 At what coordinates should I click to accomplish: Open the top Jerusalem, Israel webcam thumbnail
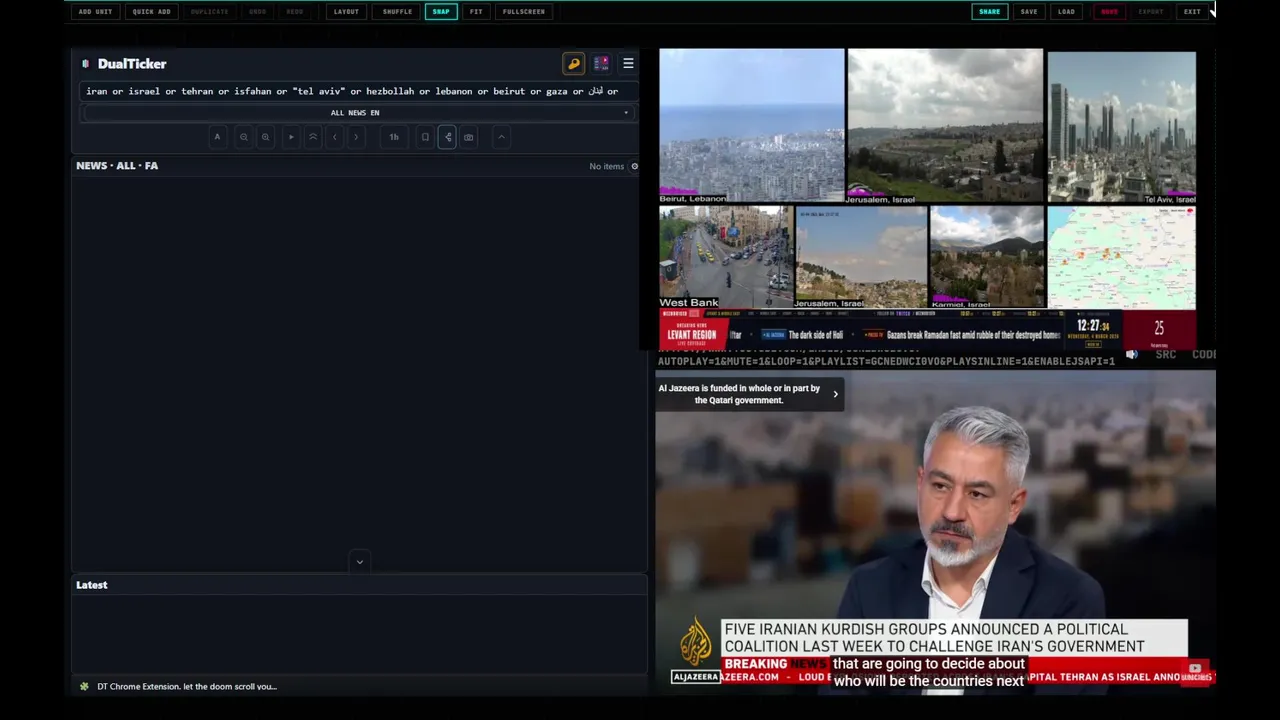[x=945, y=125]
